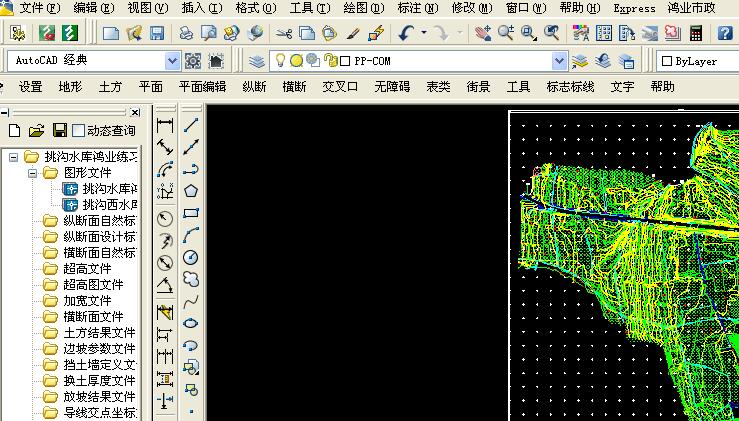739x421 pixels.
Task: Enable the 动态查询 checkbox
Action: click(79, 130)
